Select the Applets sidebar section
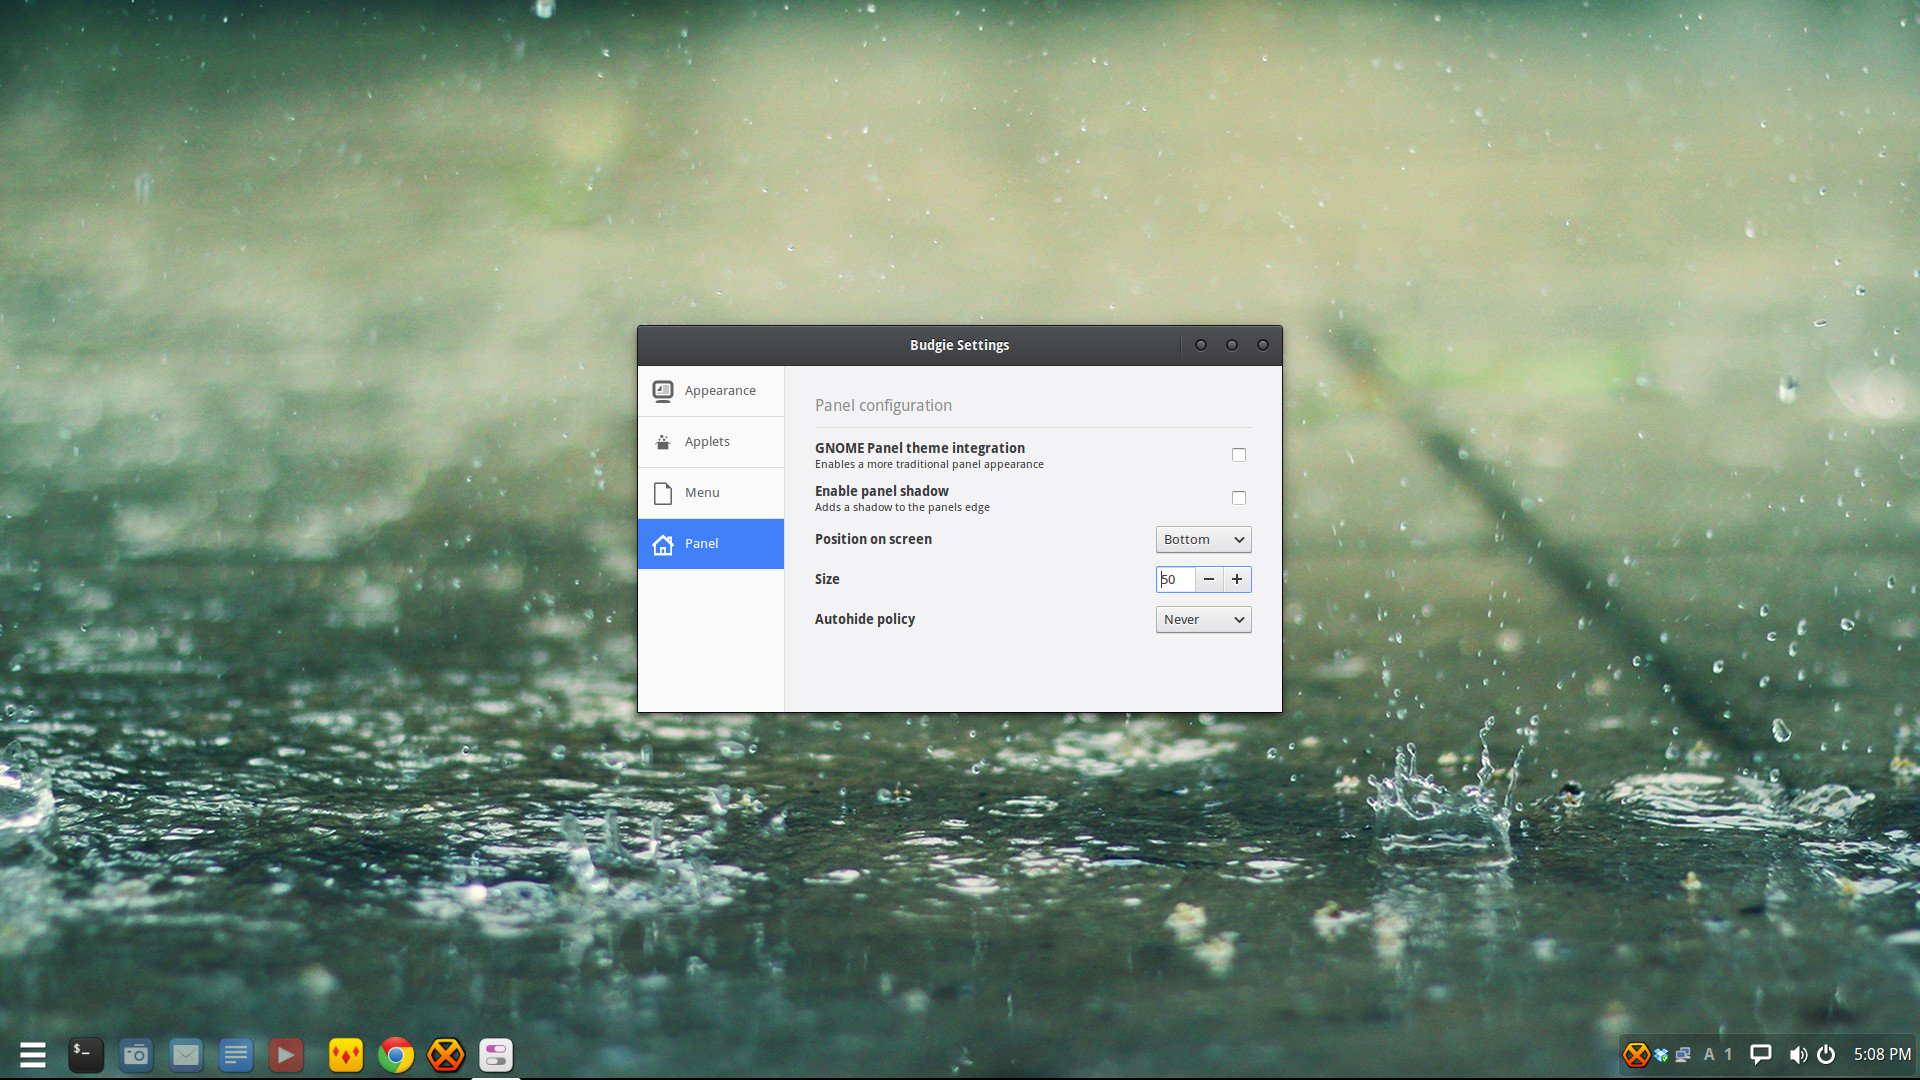 pyautogui.click(x=711, y=442)
